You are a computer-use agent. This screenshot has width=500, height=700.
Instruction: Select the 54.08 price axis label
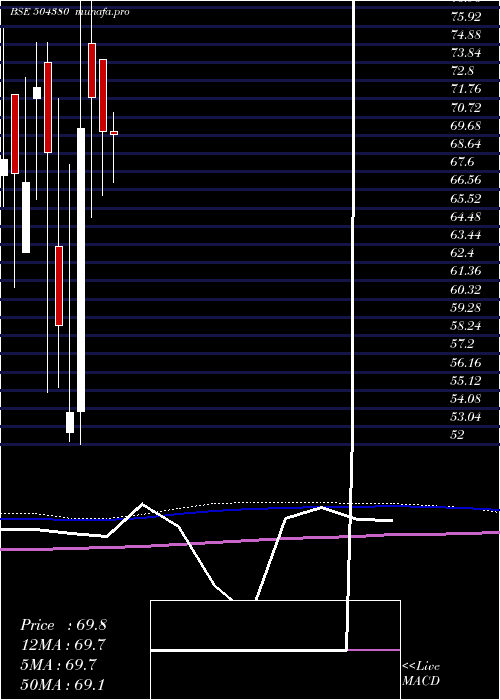(466, 399)
